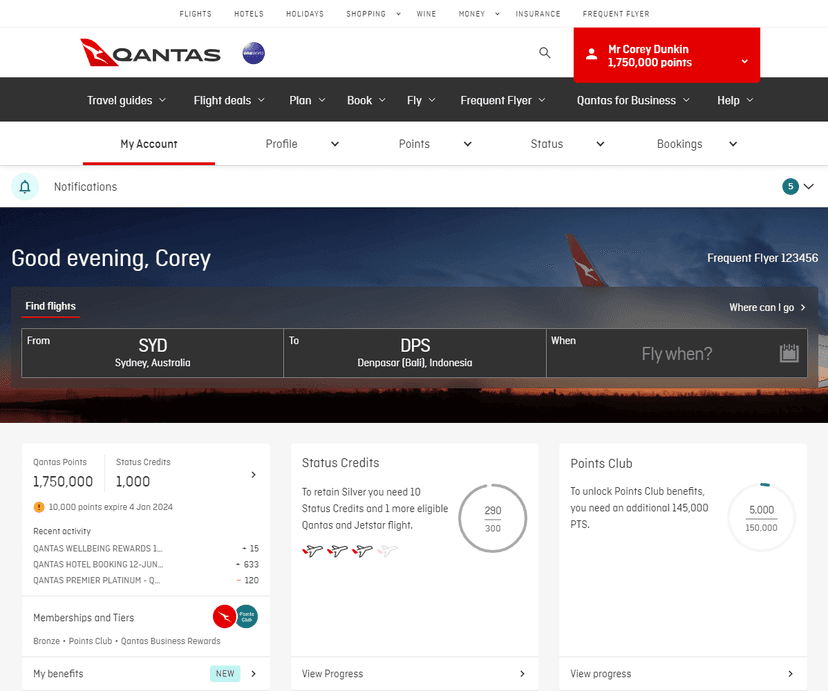Click the teal Points Club badge
The height and width of the screenshot is (691, 828).
tap(246, 617)
